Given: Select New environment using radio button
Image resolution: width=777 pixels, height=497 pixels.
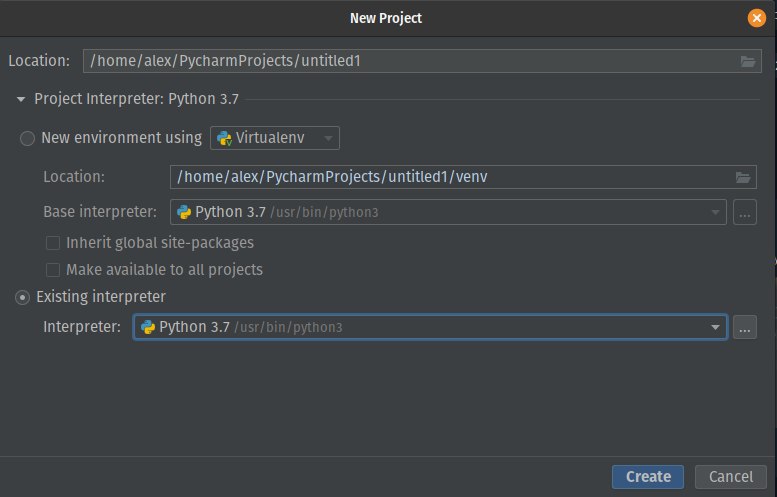Looking at the screenshot, I should [x=27, y=138].
